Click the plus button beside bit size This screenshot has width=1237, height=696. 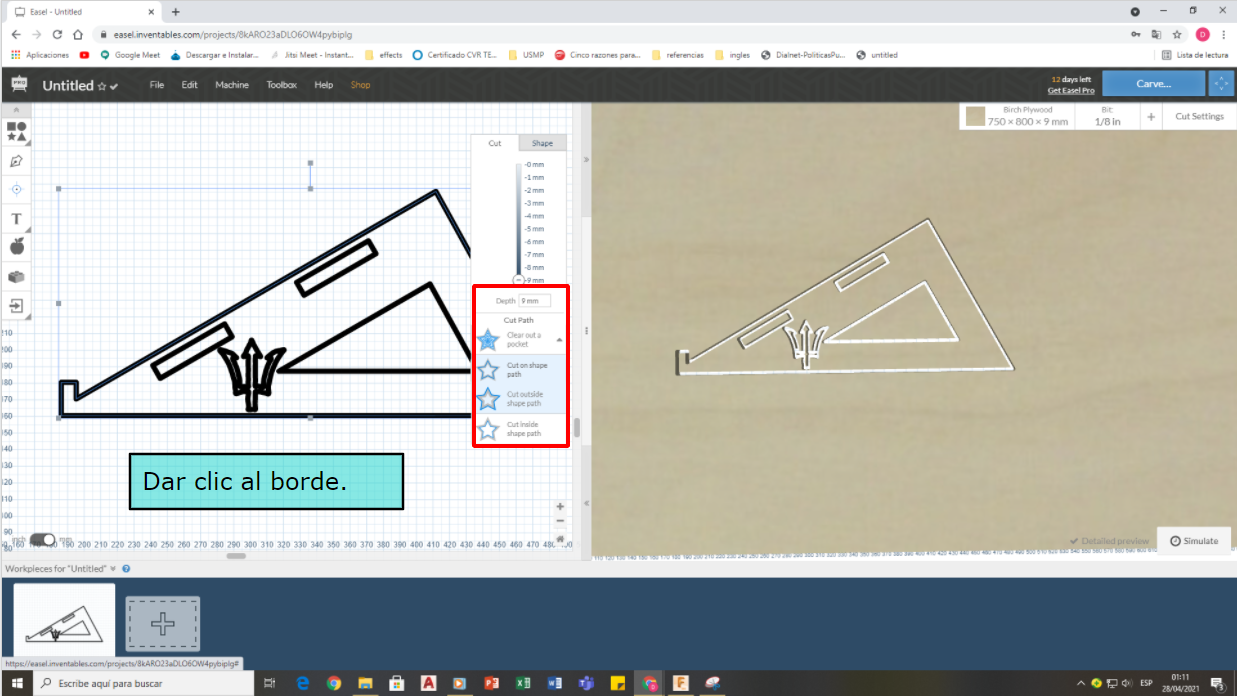(x=1151, y=117)
